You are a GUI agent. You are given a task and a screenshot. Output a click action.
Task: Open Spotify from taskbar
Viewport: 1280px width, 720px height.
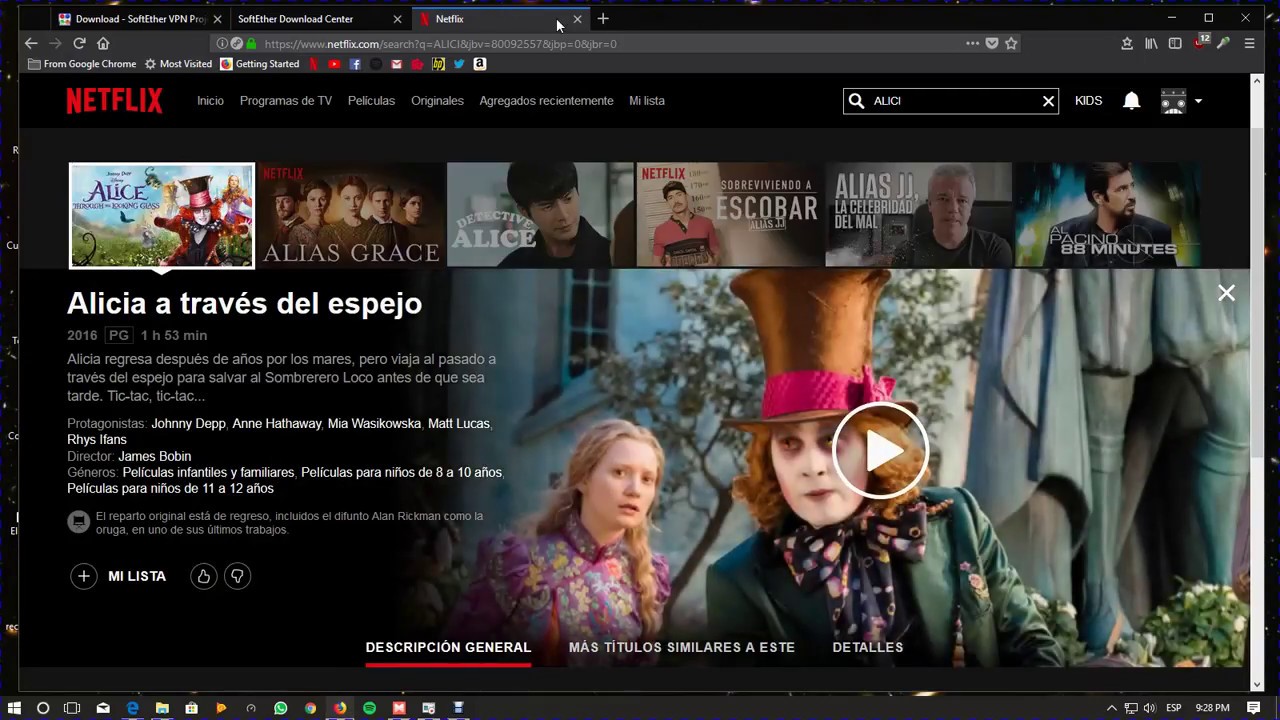click(x=370, y=708)
